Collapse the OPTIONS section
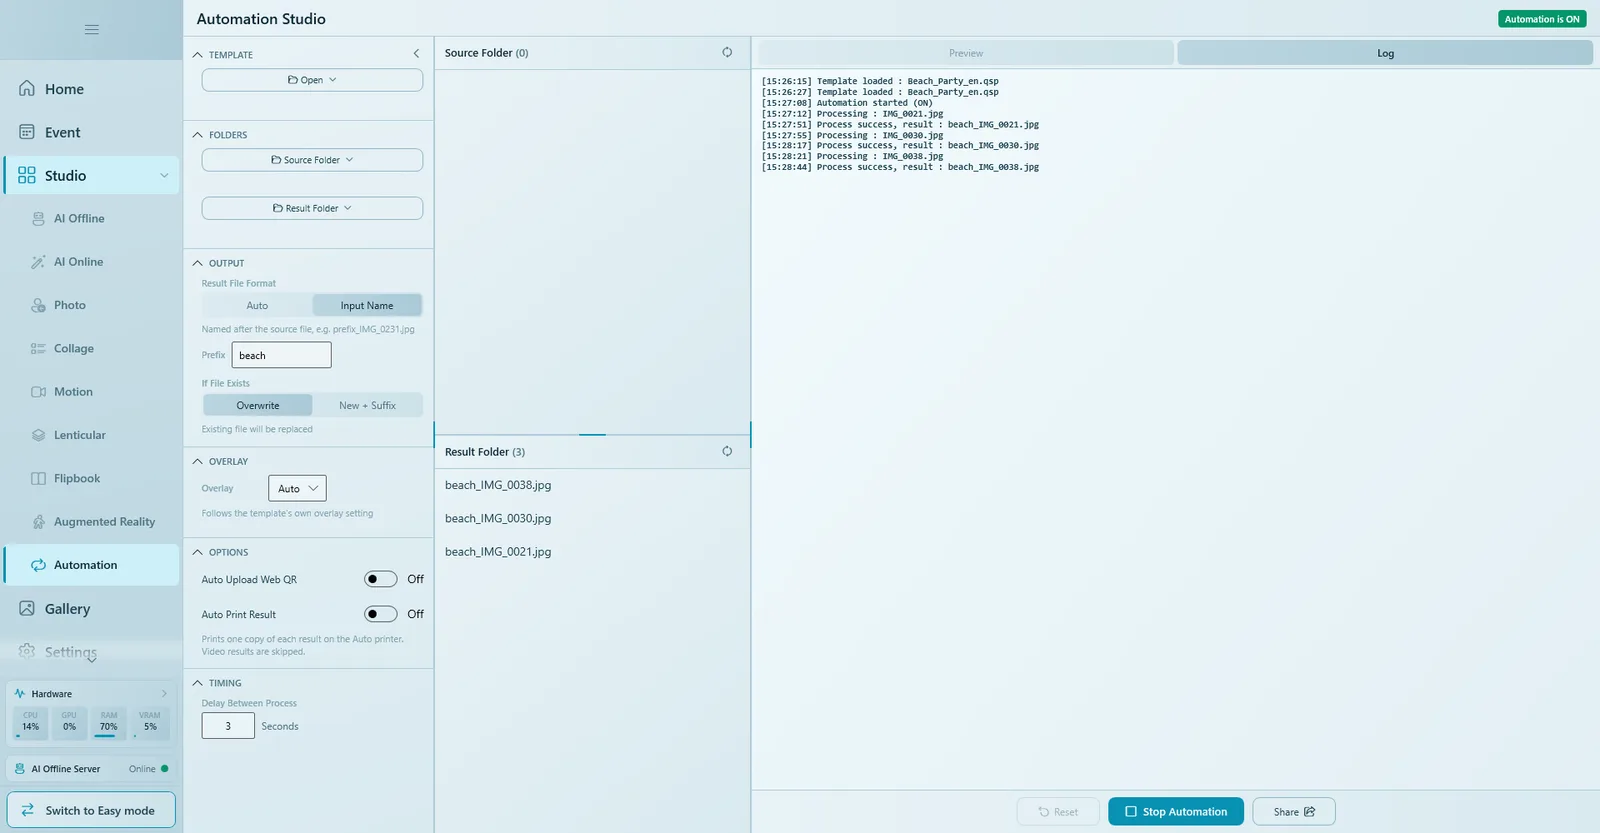Image resolution: width=1600 pixels, height=833 pixels. coord(198,552)
